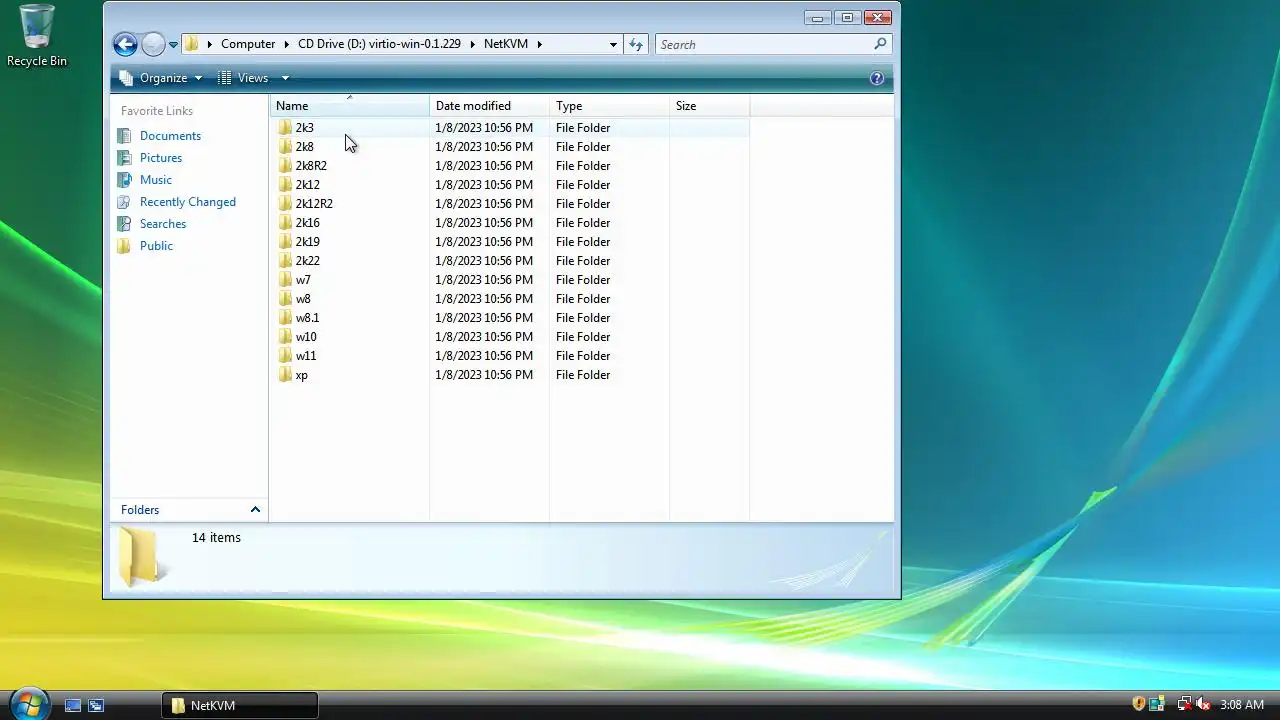Click Switch between windows in Quick Launch

coord(96,705)
